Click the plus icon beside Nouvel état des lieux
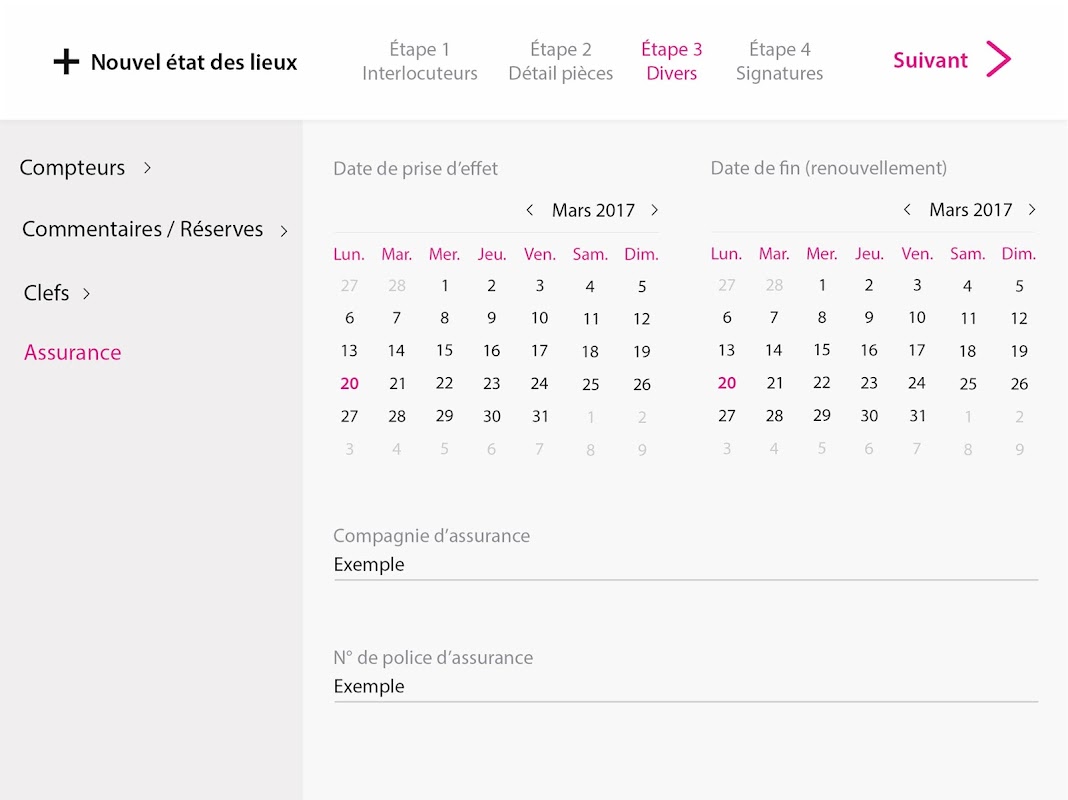Viewport: 1068px width, 800px height. (66, 62)
